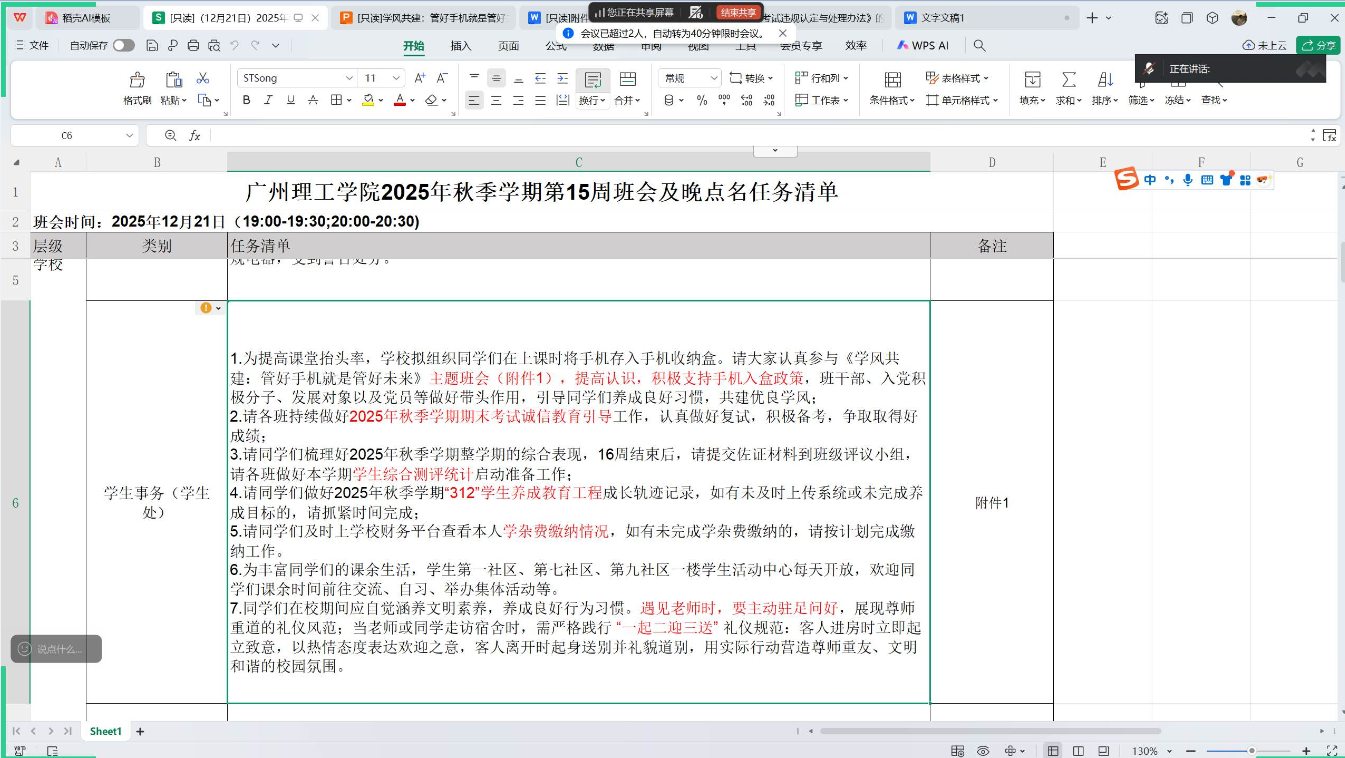Apply bold formatting with the B icon

click(x=246, y=100)
